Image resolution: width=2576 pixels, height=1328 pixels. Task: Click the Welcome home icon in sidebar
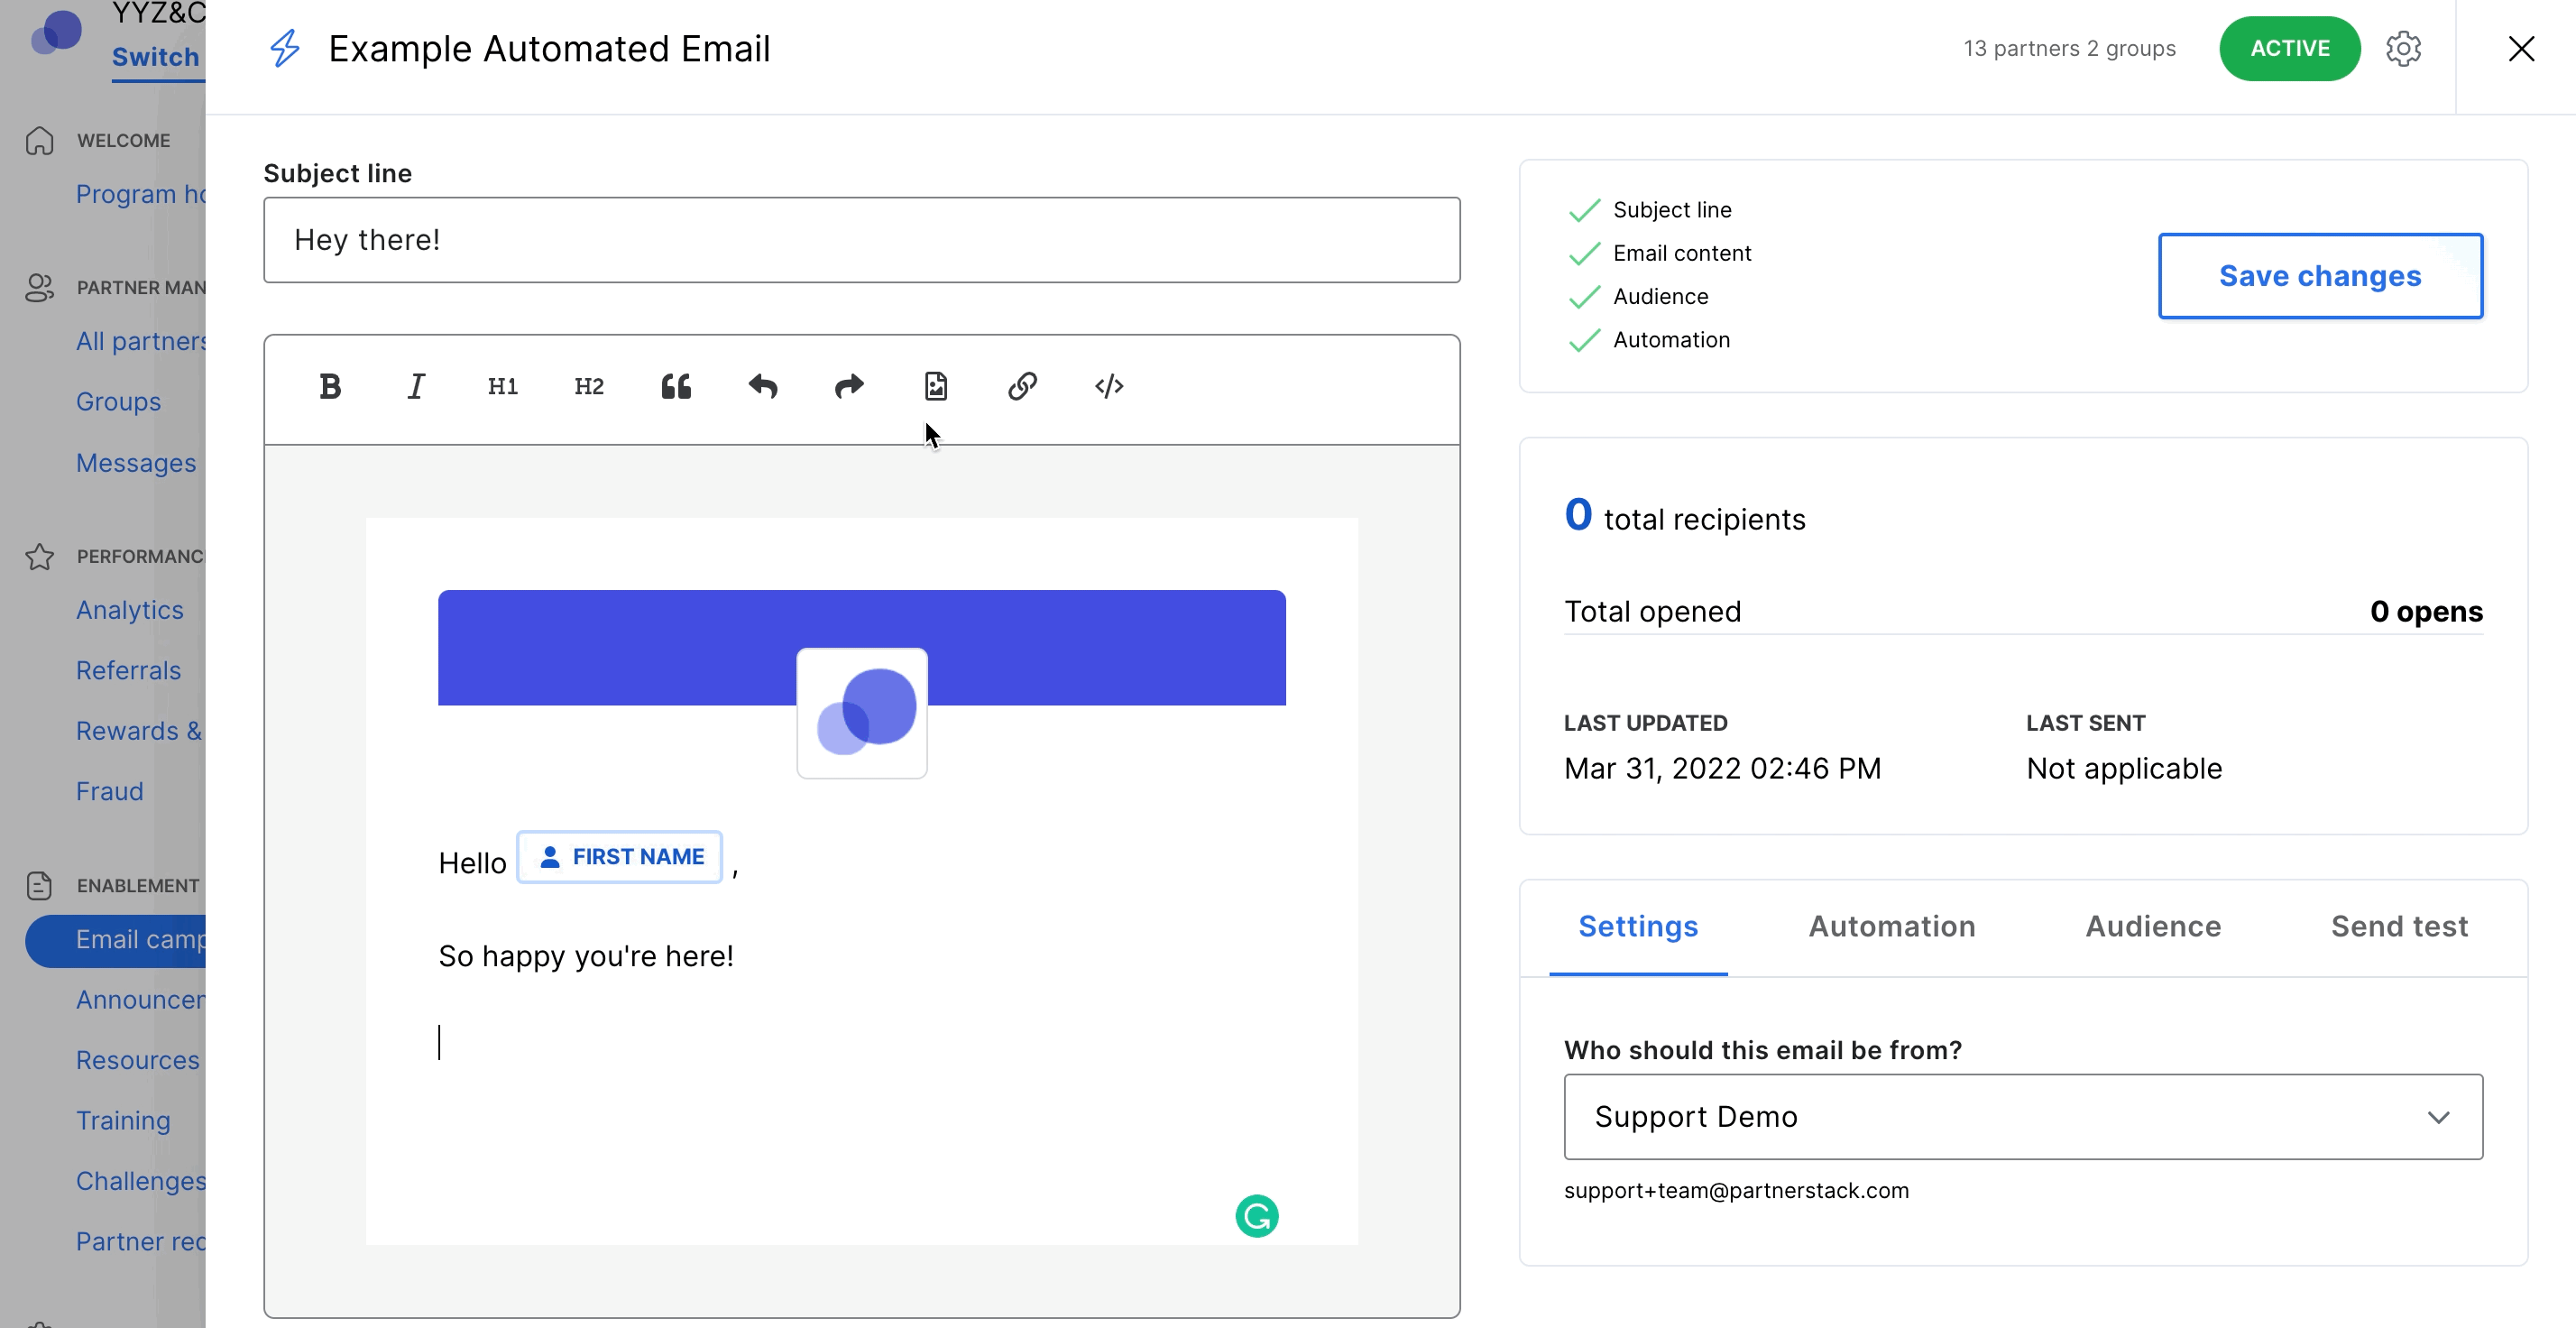[x=40, y=141]
